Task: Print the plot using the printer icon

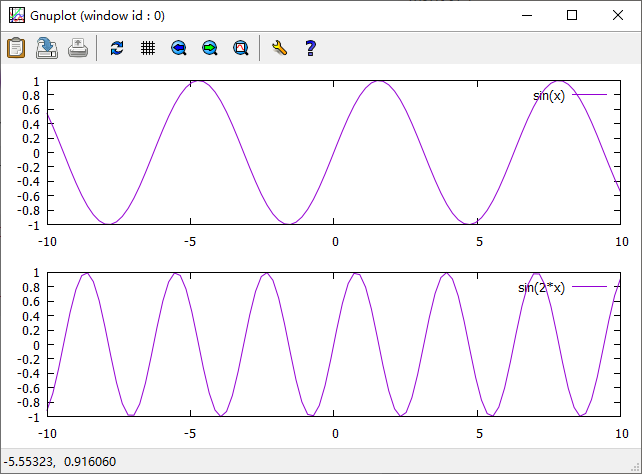Action: coord(78,48)
